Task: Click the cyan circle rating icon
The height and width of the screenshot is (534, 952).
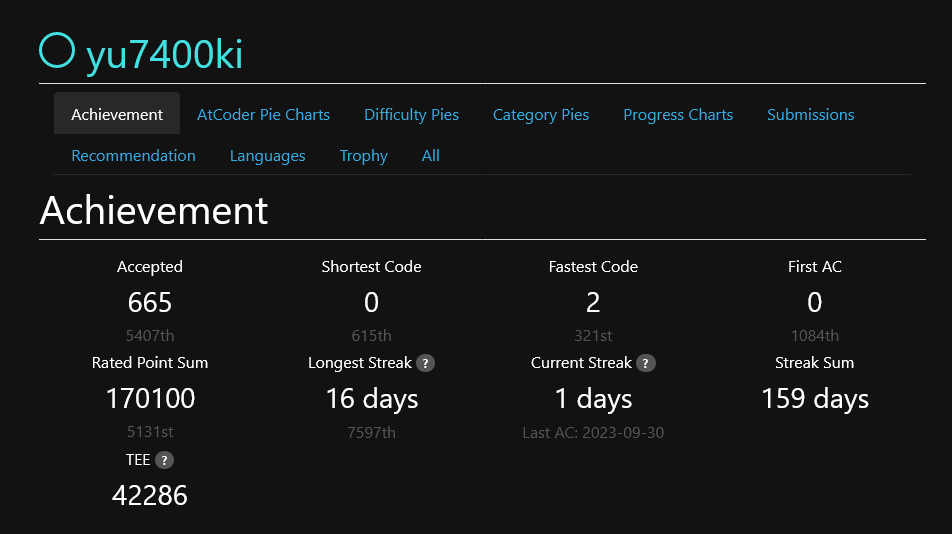Action: (57, 50)
